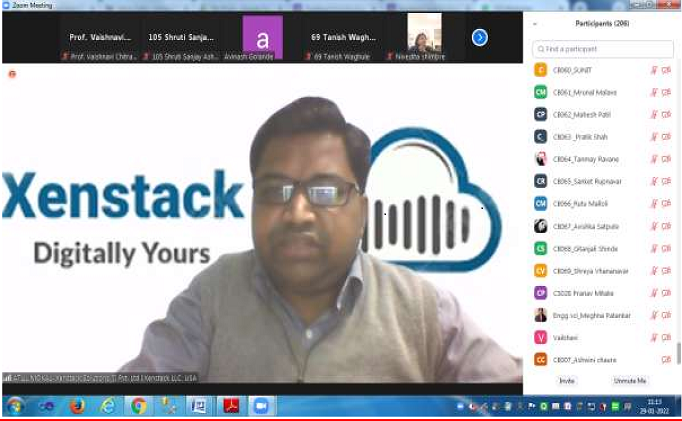Click CB067_Avishka muted microphone icon

pos(654,226)
